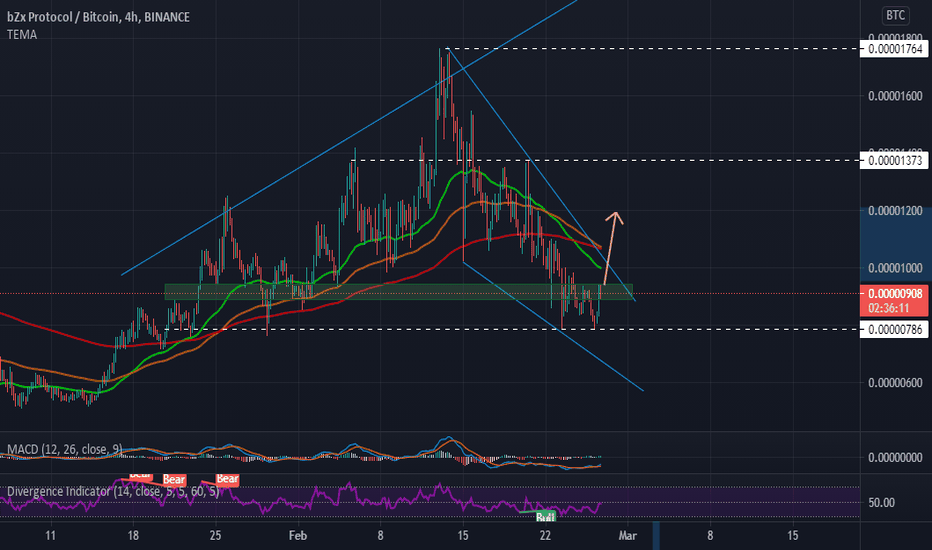Image resolution: width=932 pixels, height=550 pixels.
Task: Click the 0.00001373 price level label
Action: [895, 161]
